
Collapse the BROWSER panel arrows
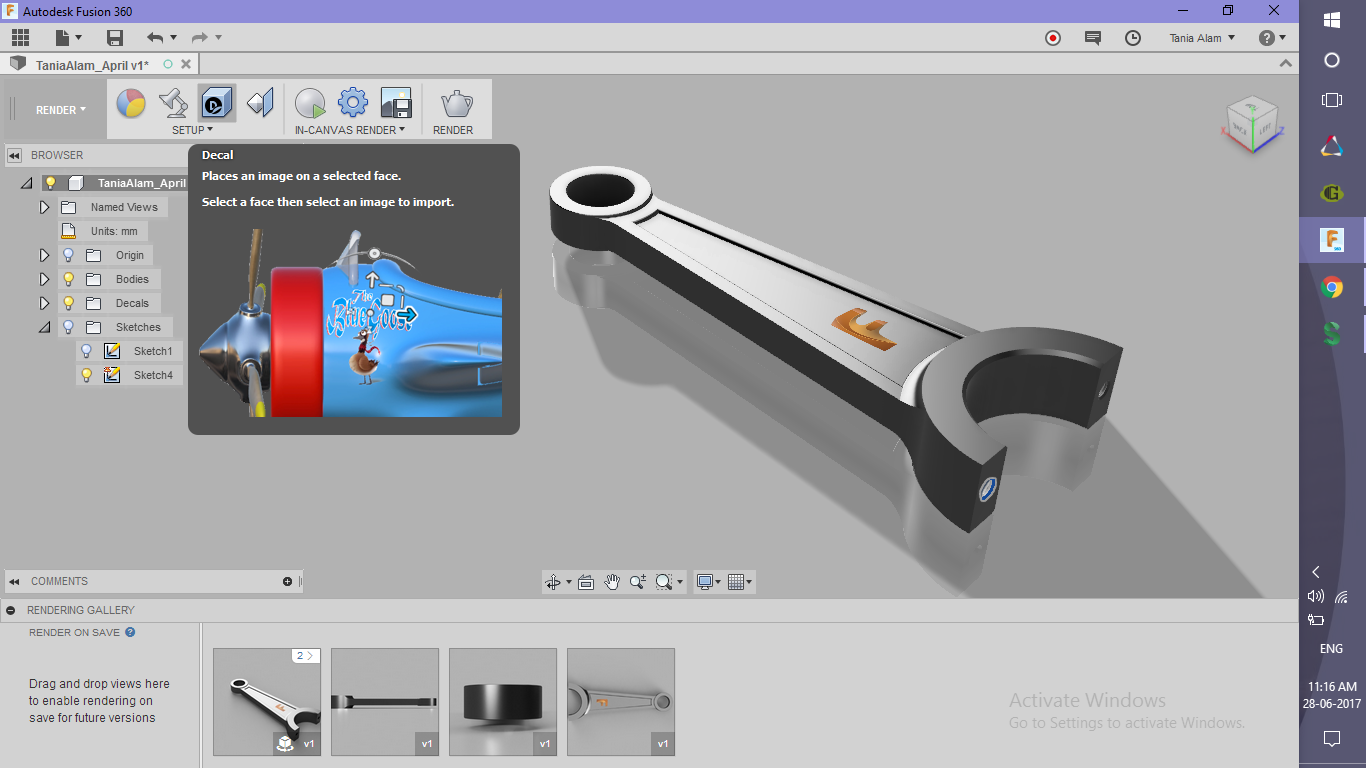tap(15, 155)
